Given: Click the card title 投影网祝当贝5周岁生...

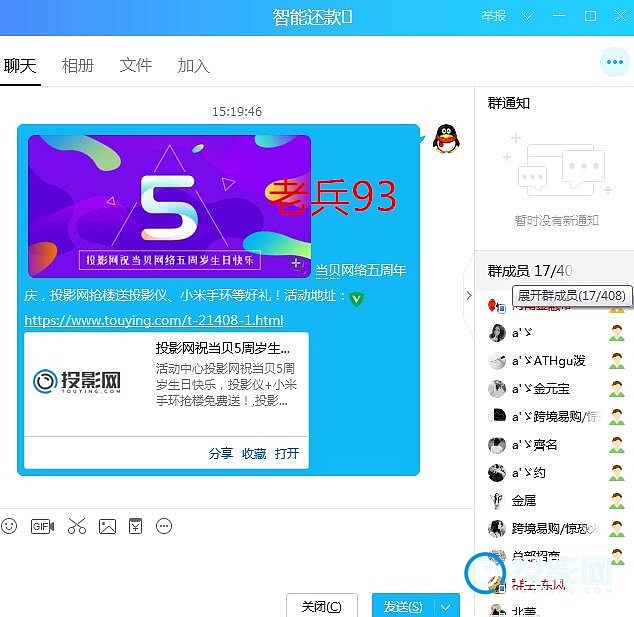Looking at the screenshot, I should [x=222, y=348].
